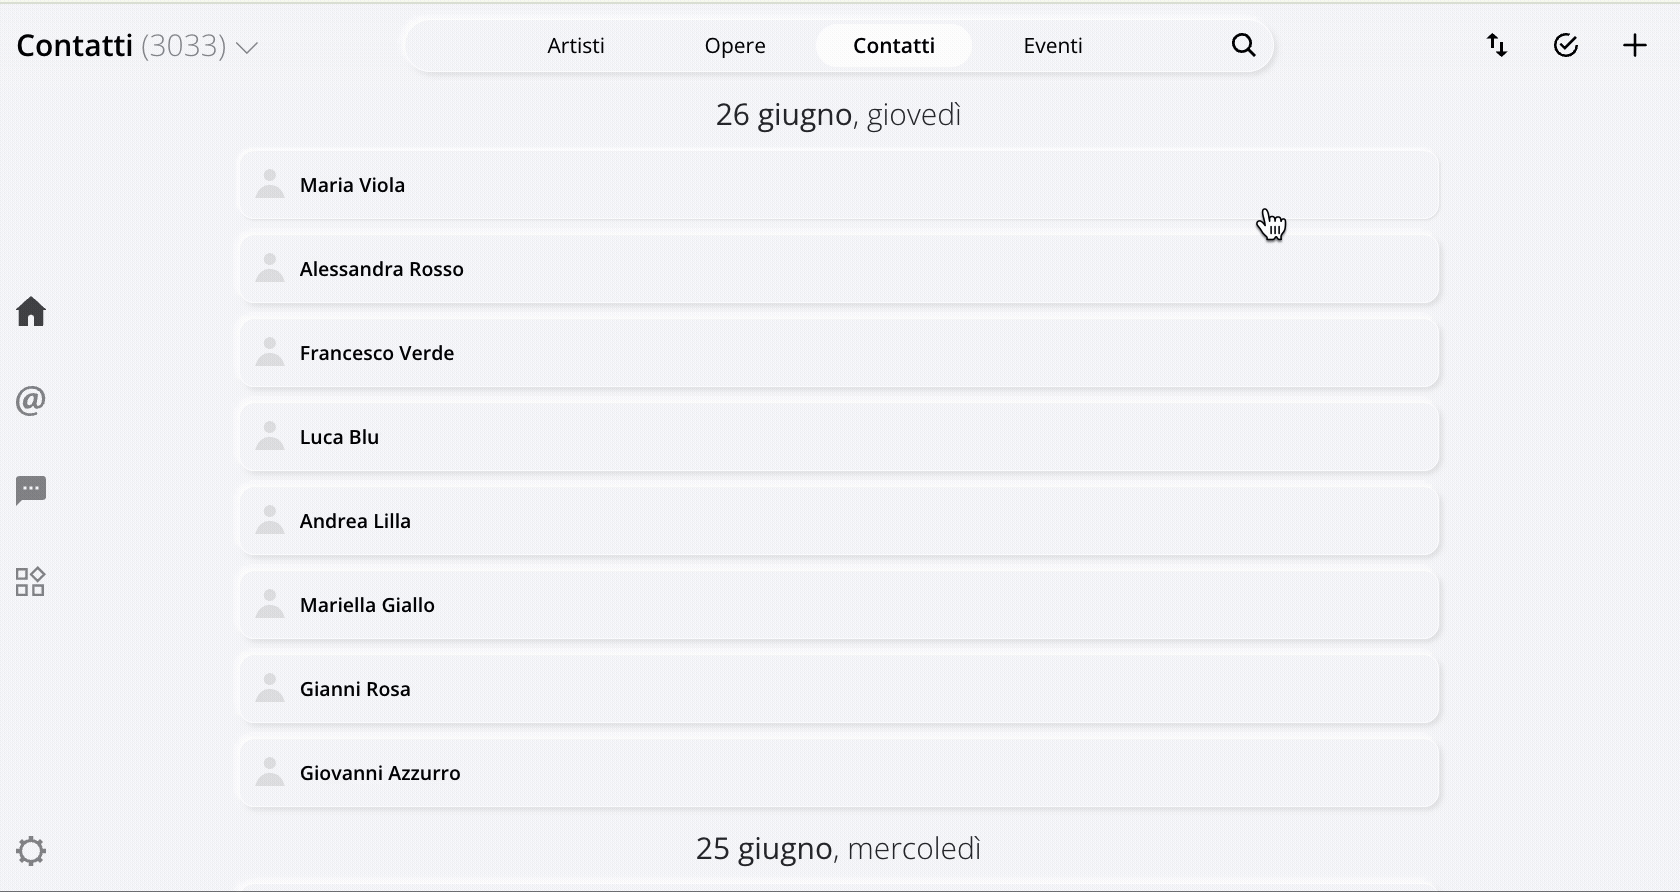The image size is (1680, 892).
Task: Click avatar icon of Luca Blu
Action: click(x=270, y=436)
